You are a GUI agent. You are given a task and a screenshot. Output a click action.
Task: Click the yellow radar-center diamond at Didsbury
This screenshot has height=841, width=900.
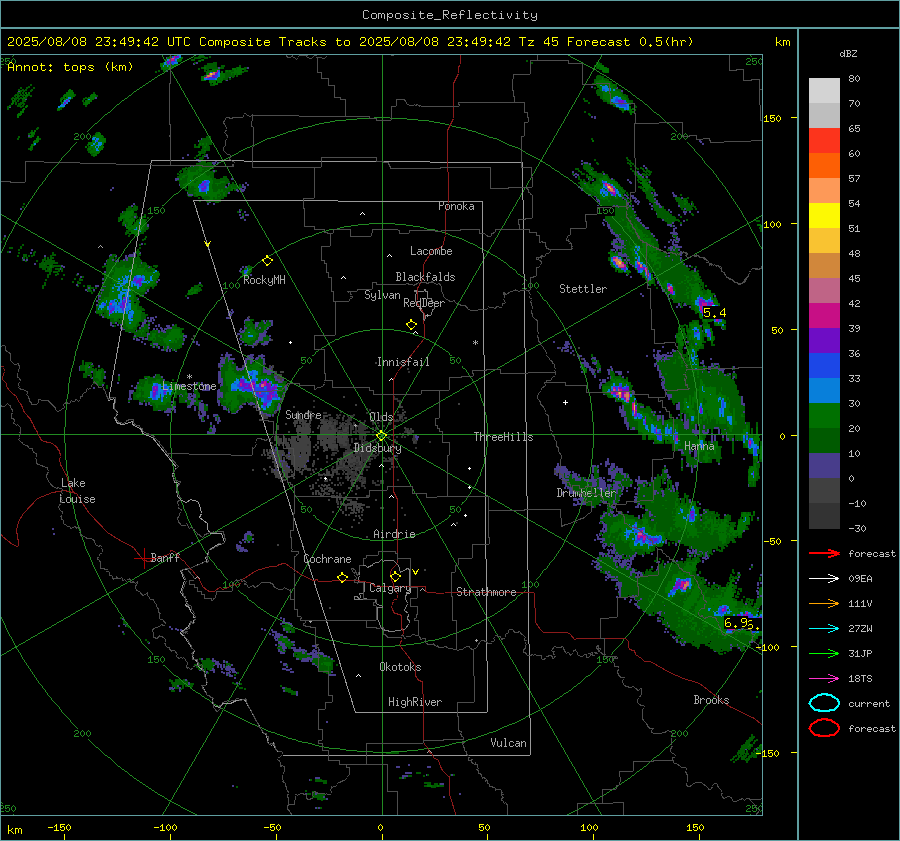click(x=381, y=435)
